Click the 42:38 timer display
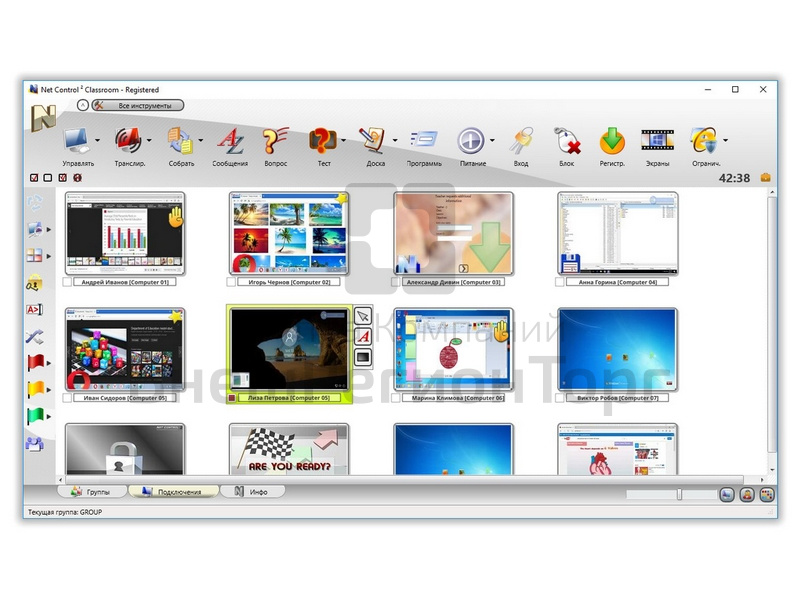 (x=734, y=178)
